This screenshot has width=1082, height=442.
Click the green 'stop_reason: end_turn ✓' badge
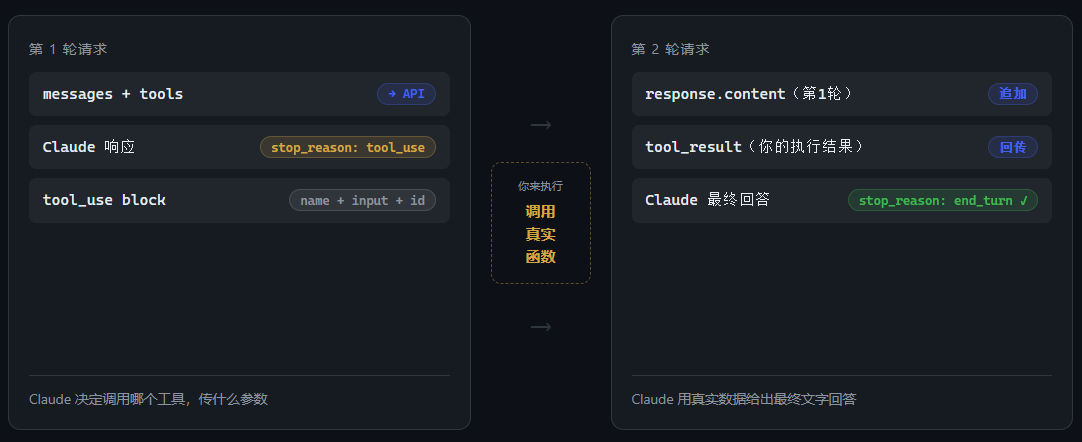click(942, 200)
